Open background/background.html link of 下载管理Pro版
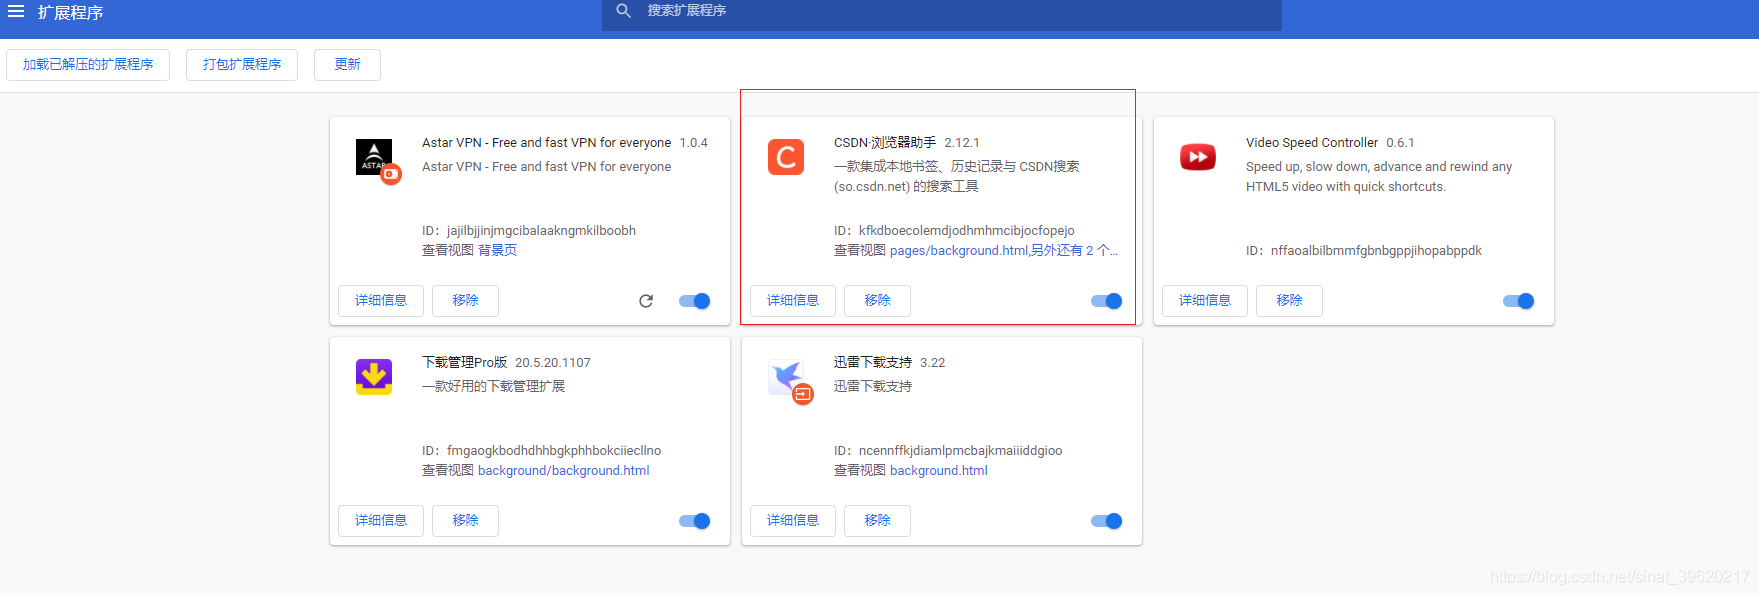This screenshot has height=595, width=1759. 563,470
